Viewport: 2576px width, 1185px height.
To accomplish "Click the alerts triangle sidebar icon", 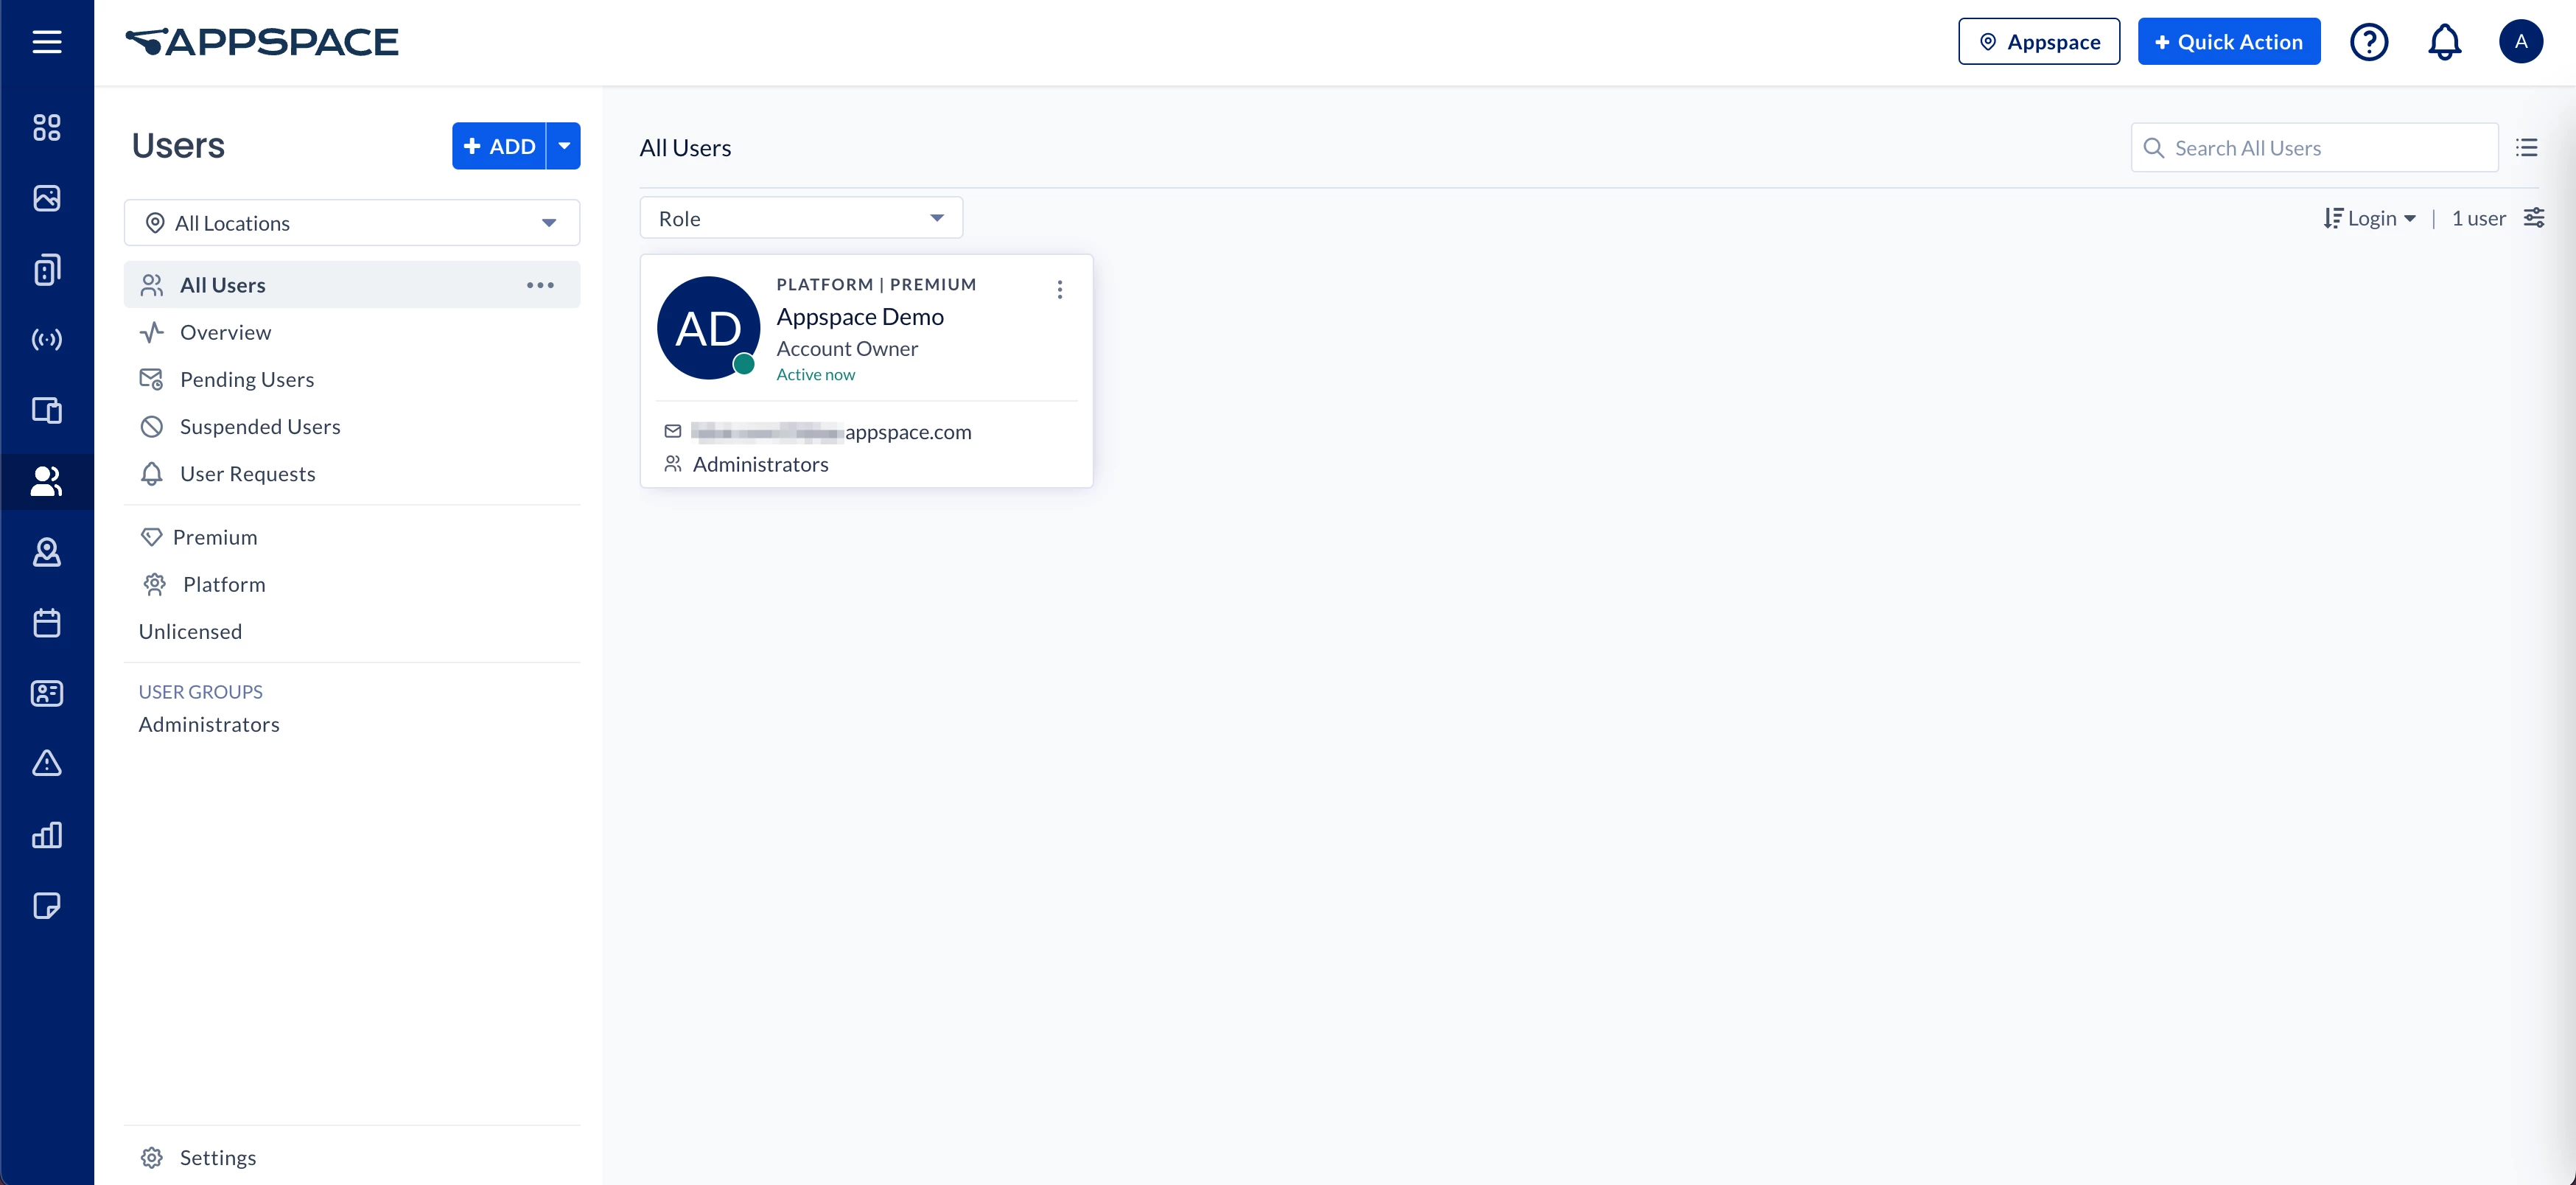I will pyautogui.click(x=46, y=764).
